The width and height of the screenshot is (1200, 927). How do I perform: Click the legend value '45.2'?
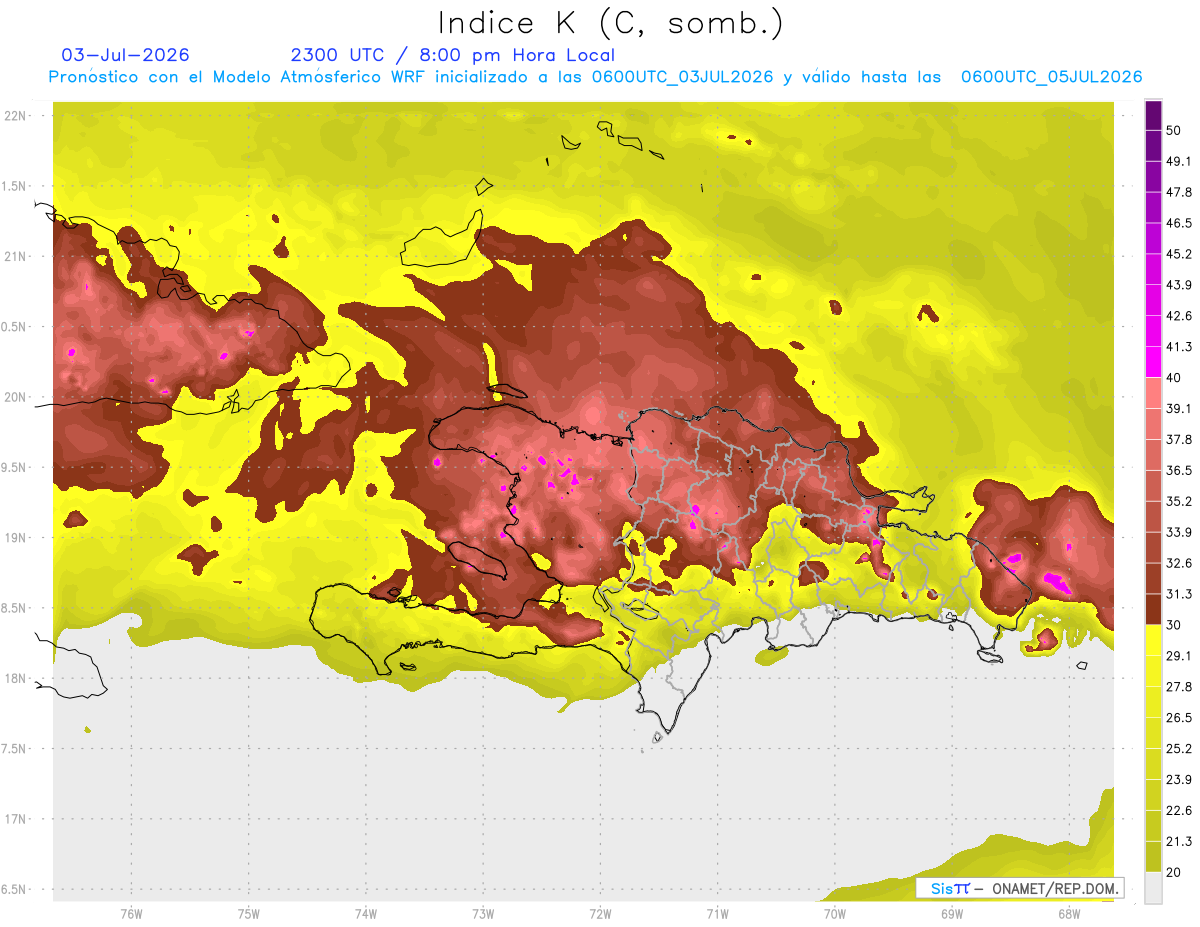tap(1179, 254)
